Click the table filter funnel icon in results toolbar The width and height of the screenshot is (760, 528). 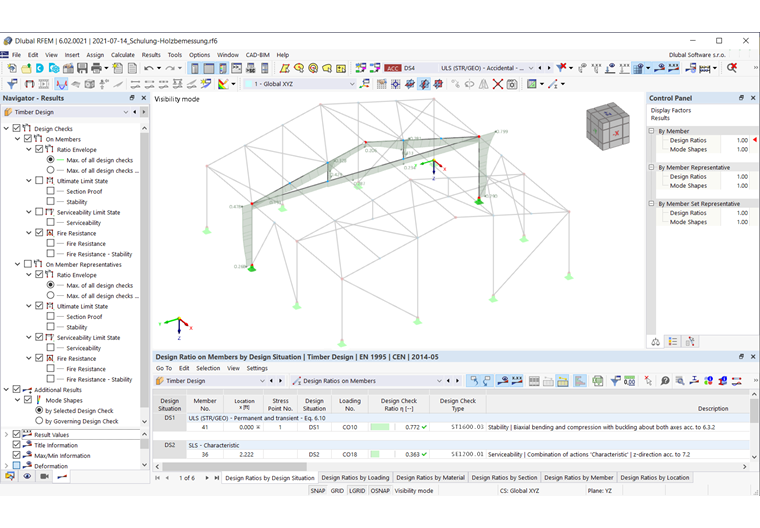[615, 381]
